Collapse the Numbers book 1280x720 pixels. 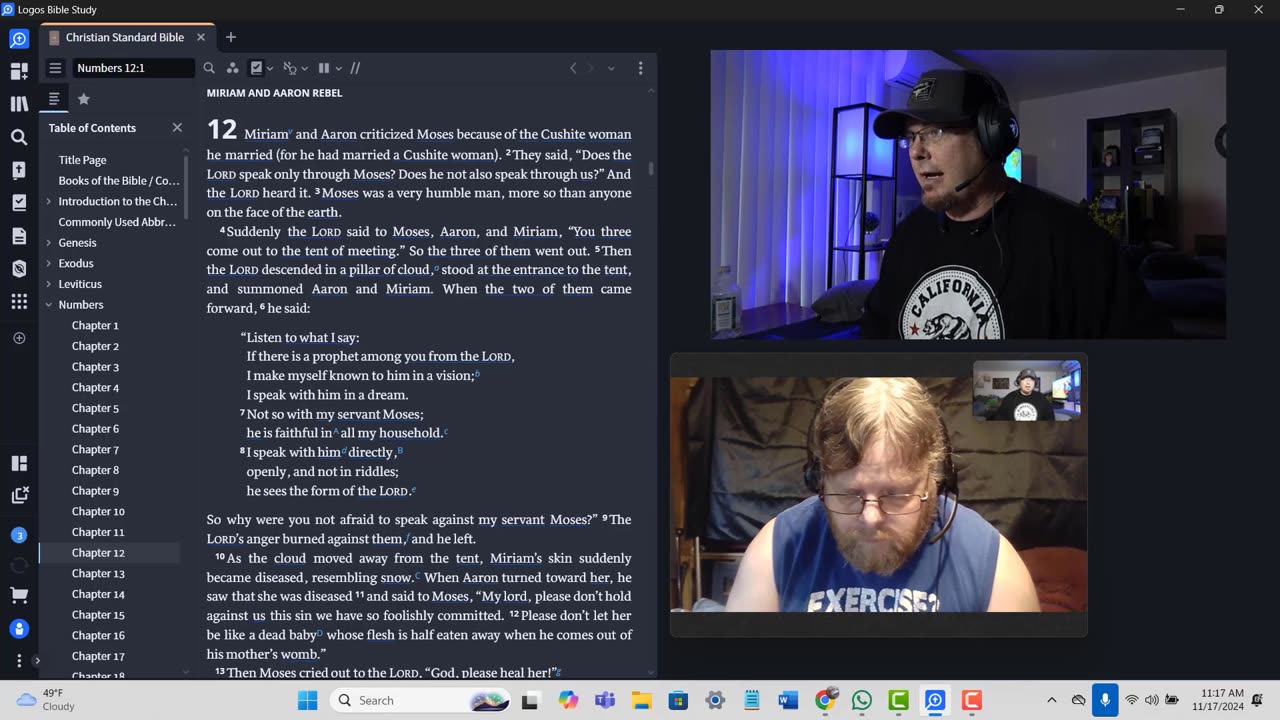click(x=48, y=305)
